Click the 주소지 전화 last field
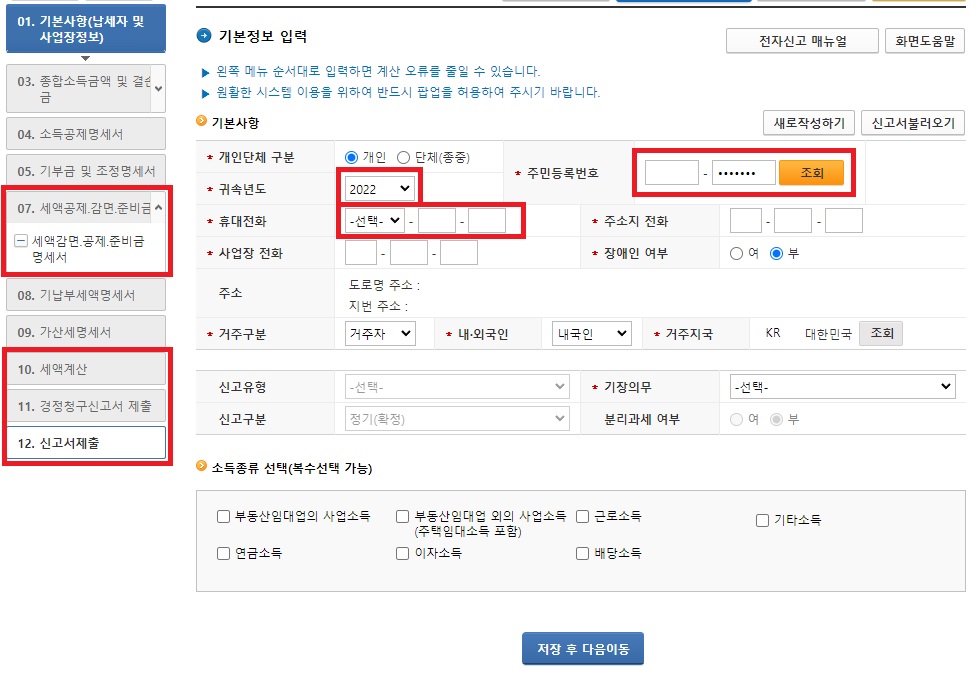The width and height of the screenshot is (980, 683). [844, 221]
